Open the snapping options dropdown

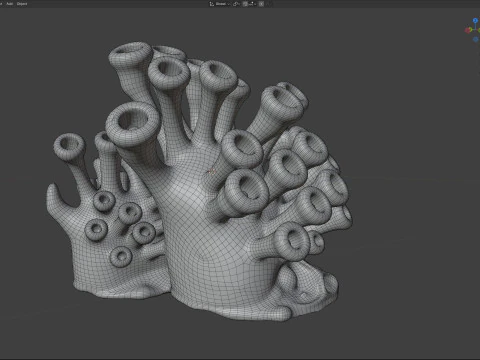coord(252,4)
